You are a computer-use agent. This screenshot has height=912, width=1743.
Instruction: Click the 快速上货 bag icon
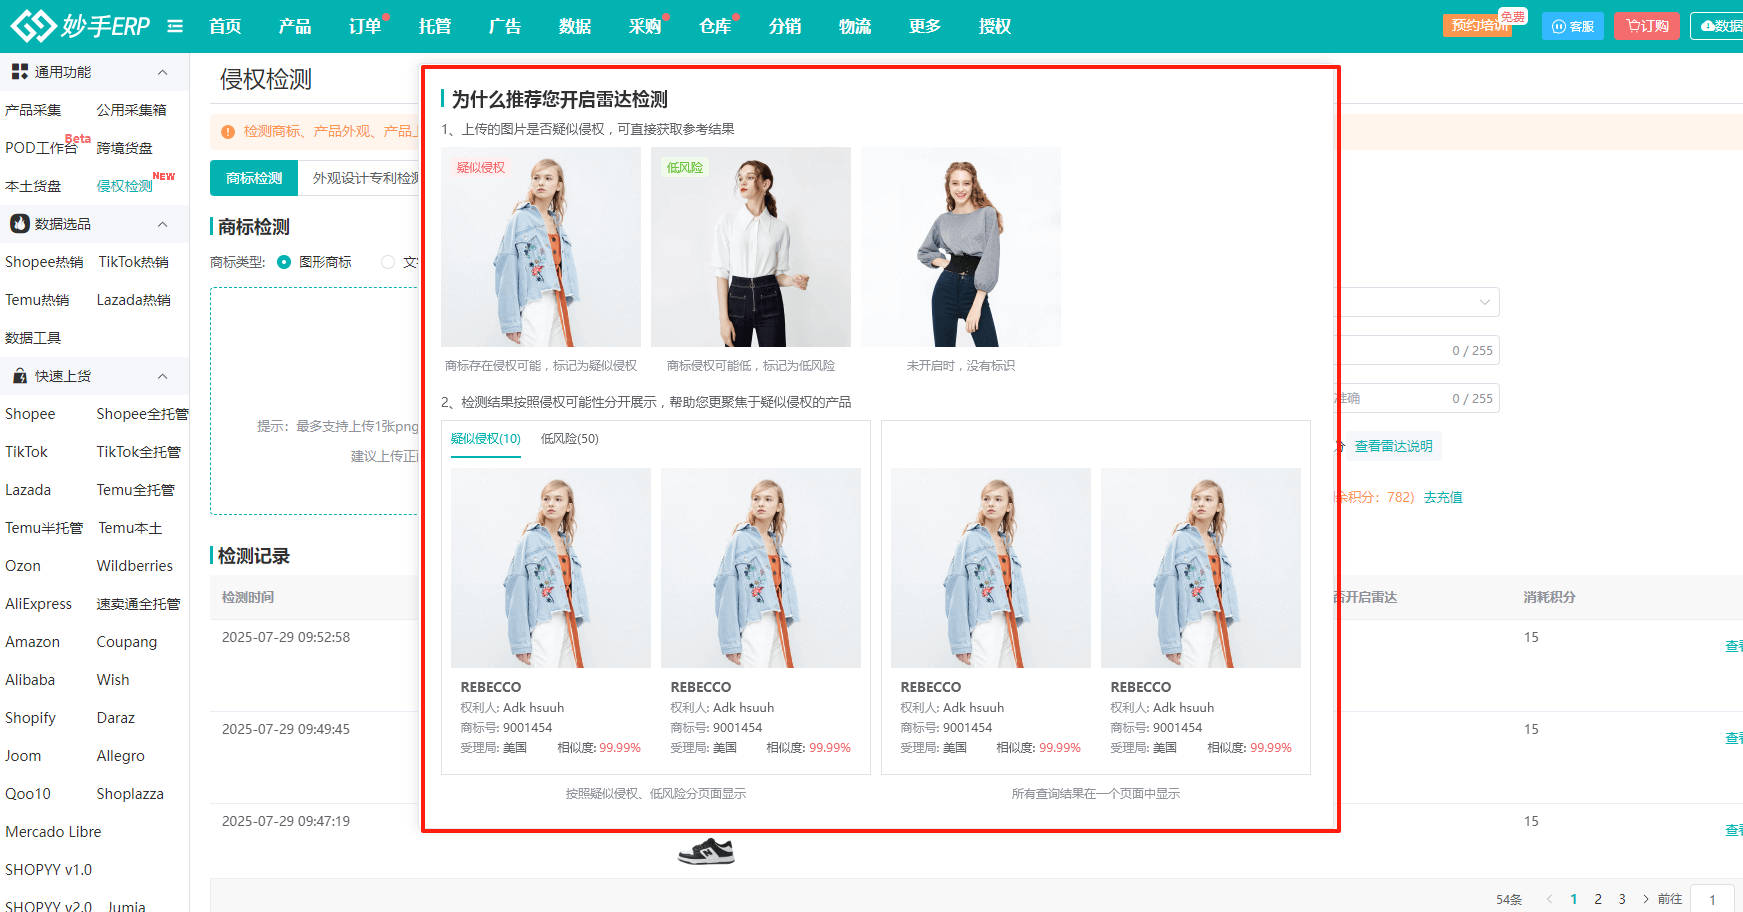pos(20,376)
